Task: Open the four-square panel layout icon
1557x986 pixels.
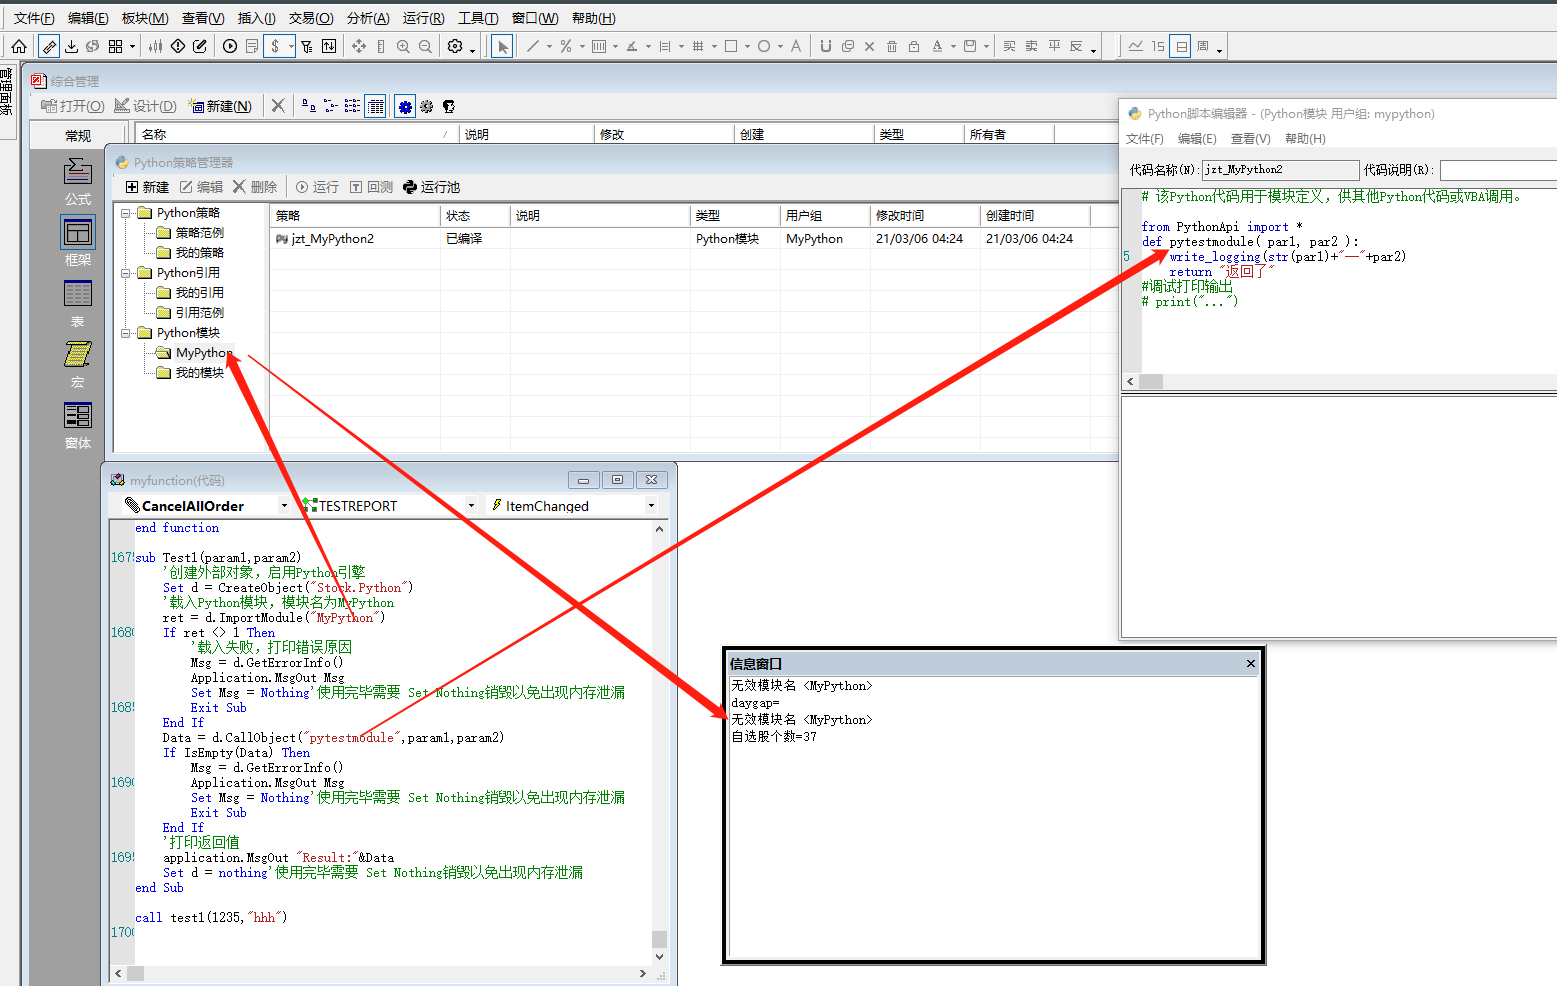Action: point(115,46)
